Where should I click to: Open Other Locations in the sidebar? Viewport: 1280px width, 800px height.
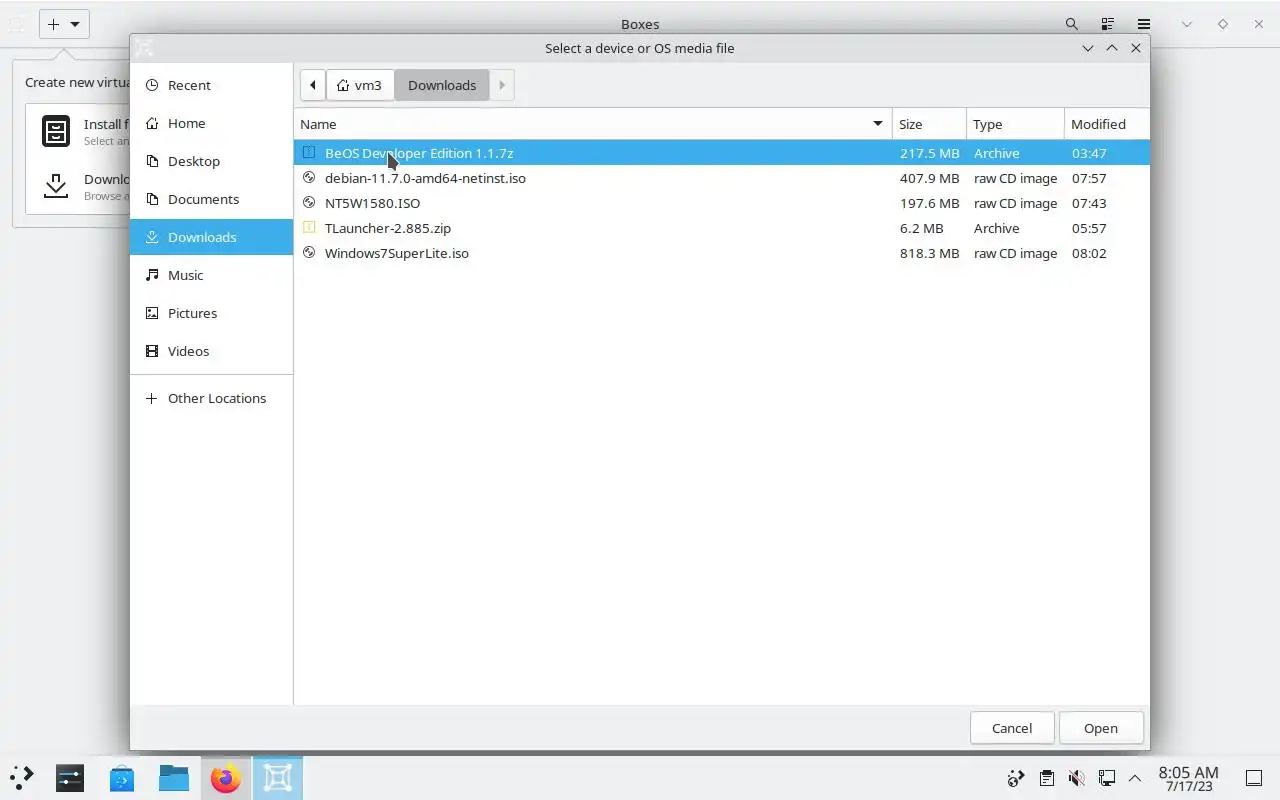[211, 398]
